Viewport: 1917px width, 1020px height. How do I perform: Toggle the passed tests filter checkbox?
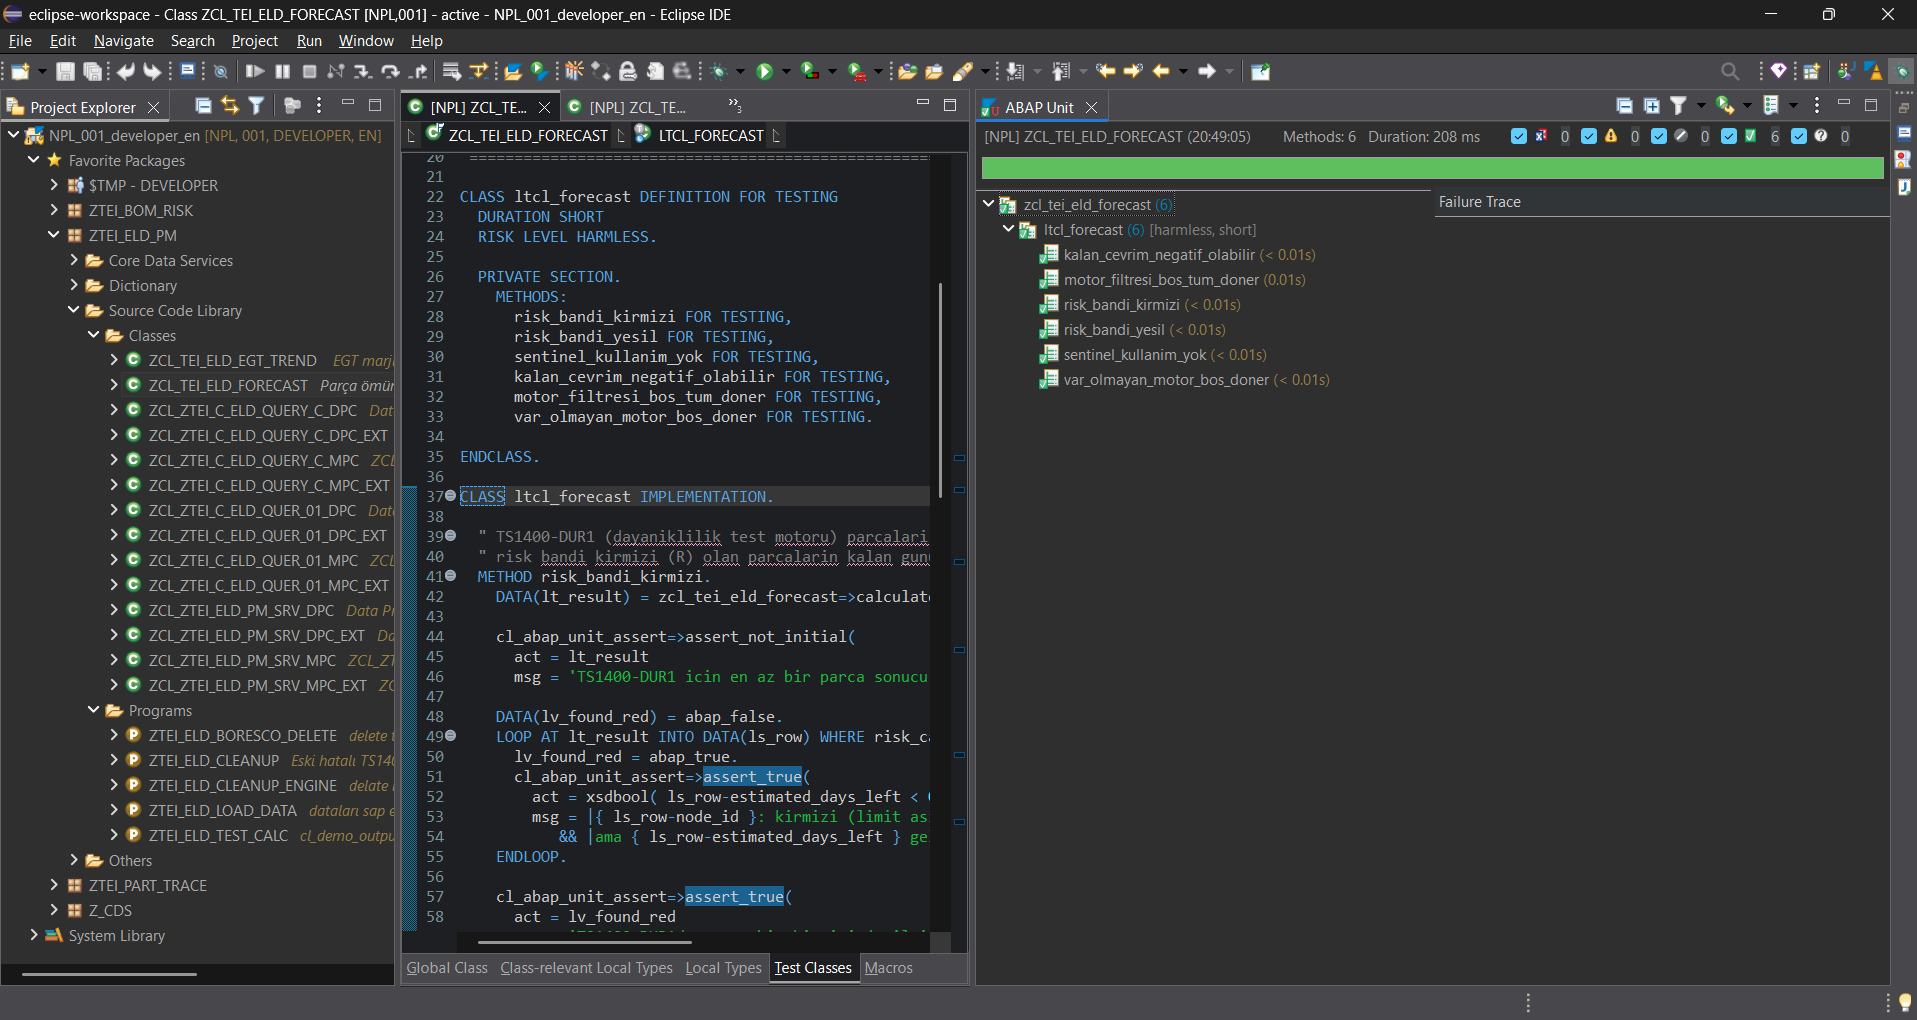[1729, 136]
